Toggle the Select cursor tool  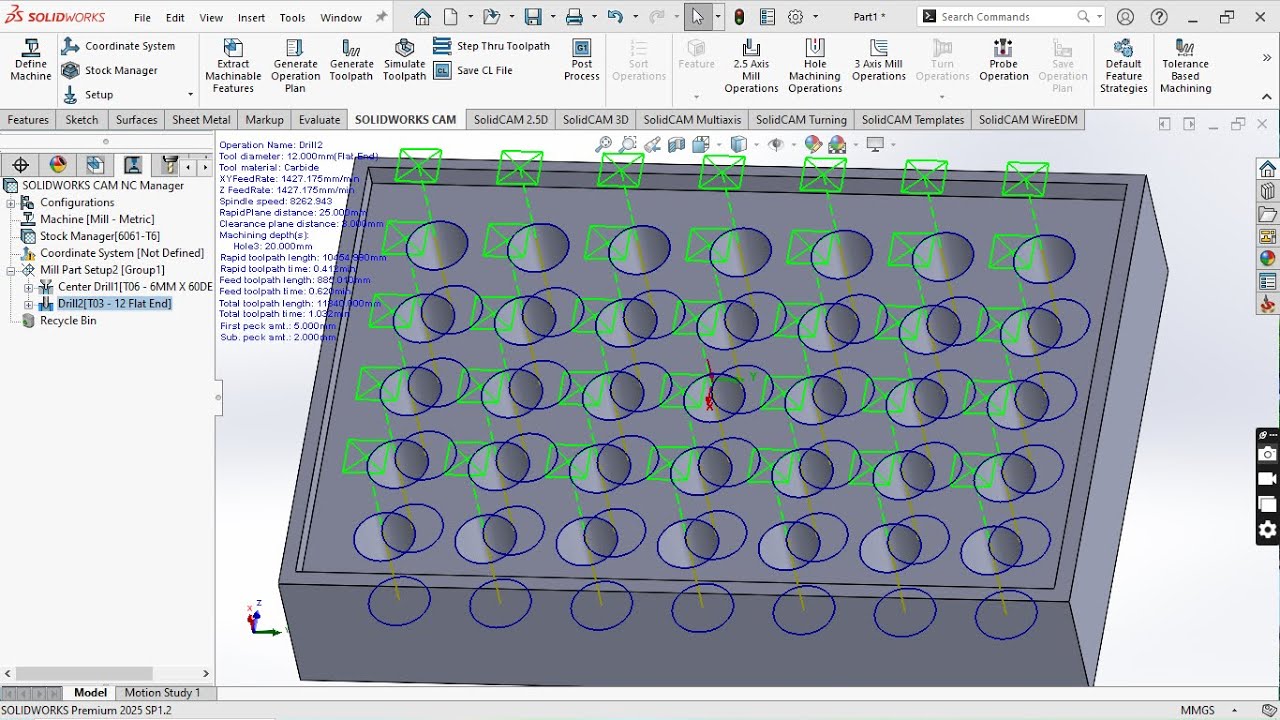pyautogui.click(x=697, y=17)
